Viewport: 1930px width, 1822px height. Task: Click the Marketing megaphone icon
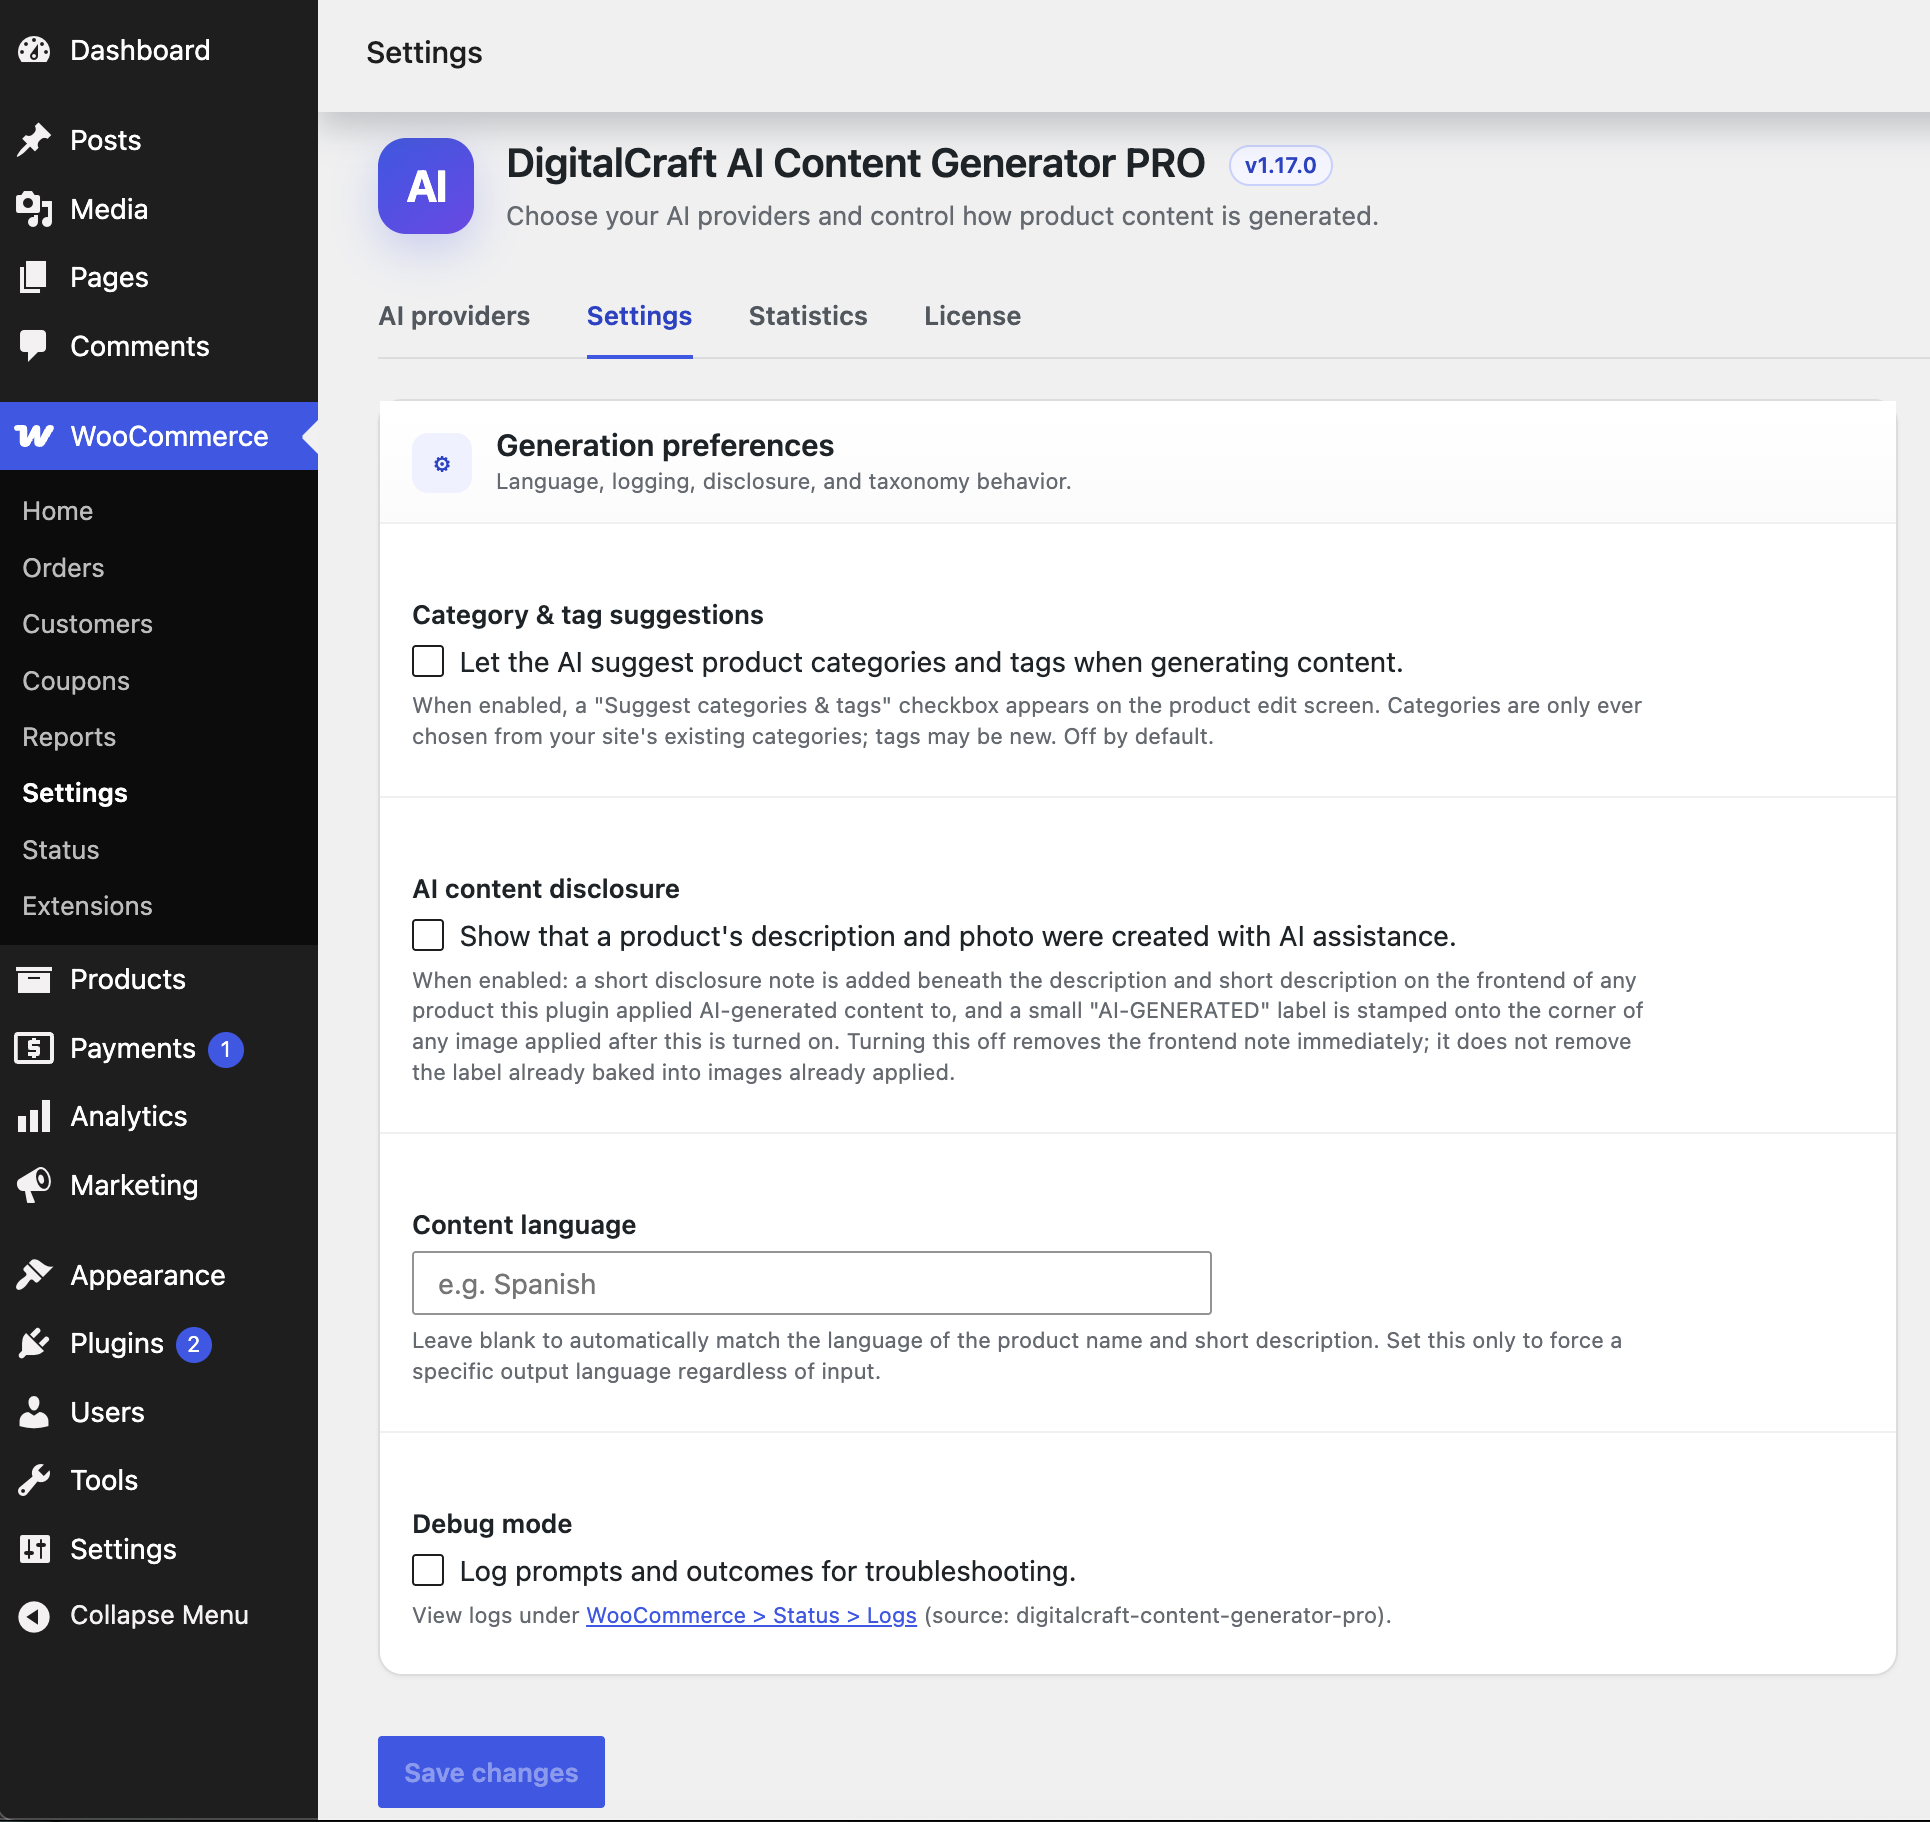pos(34,1185)
